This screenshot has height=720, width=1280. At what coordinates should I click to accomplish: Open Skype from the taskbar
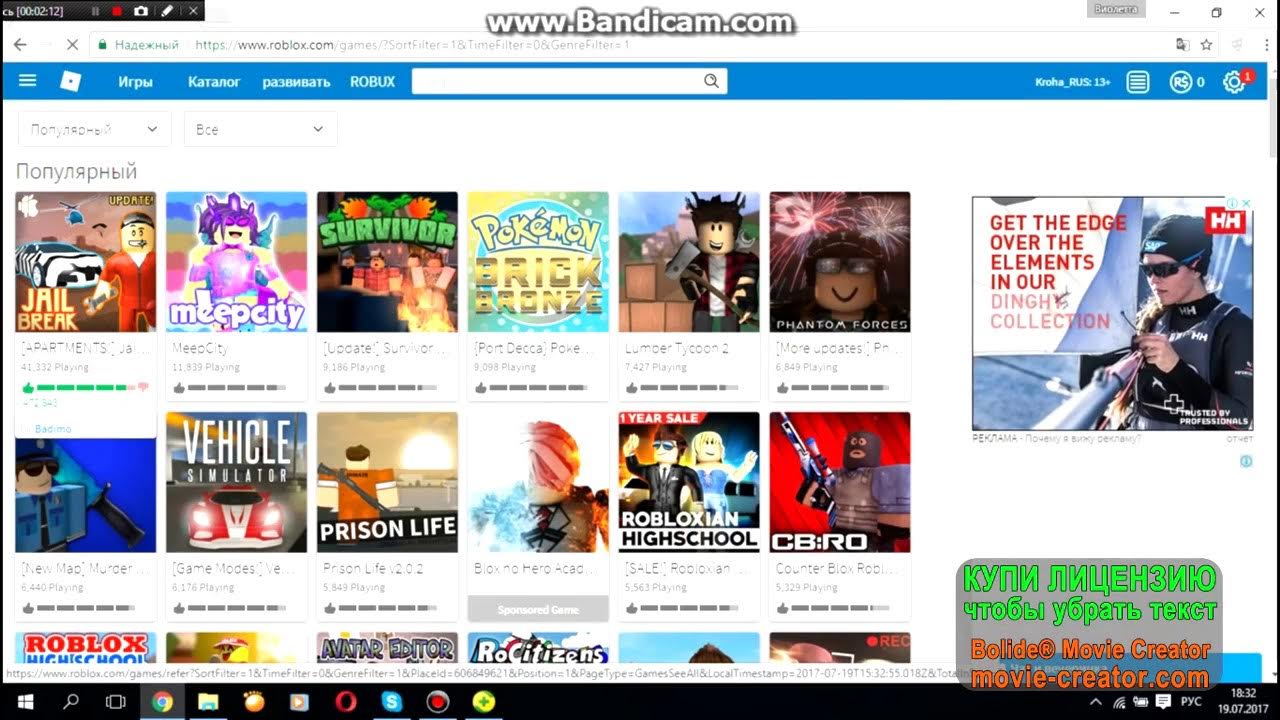392,702
